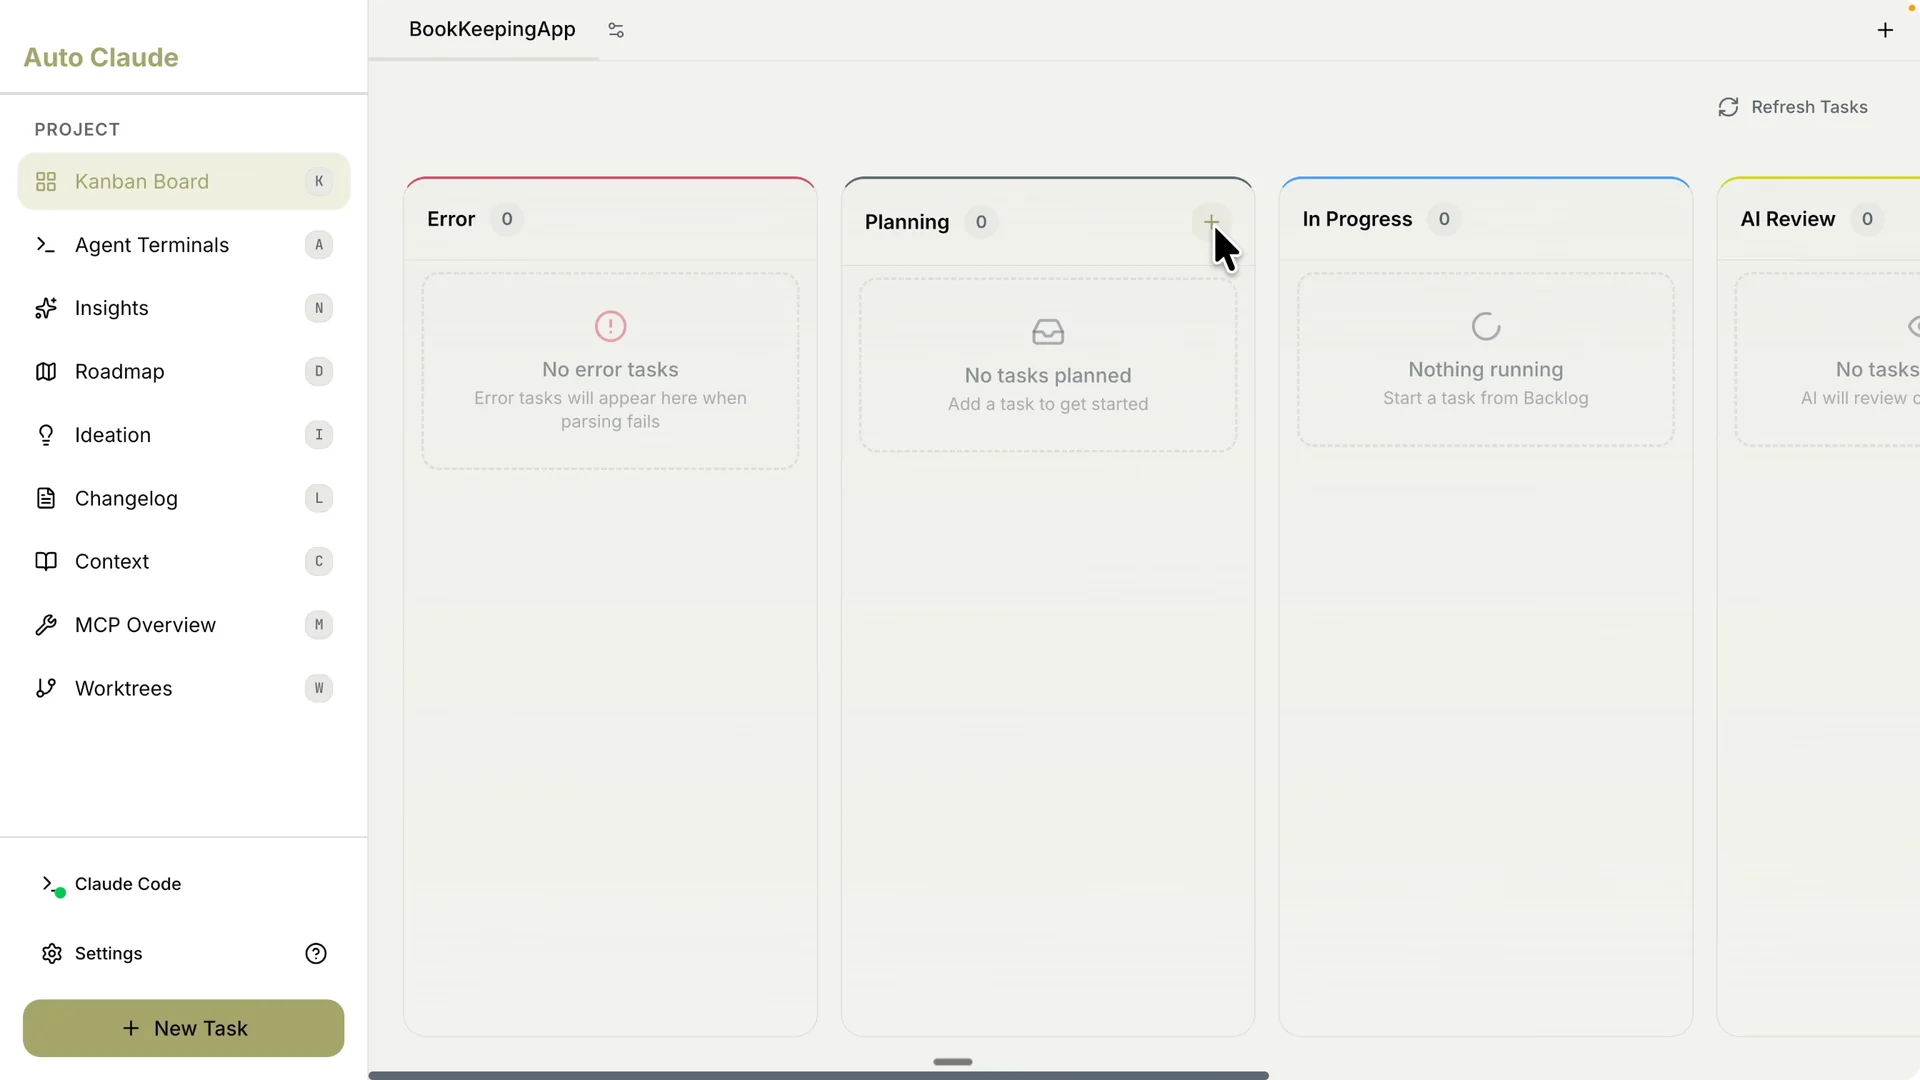This screenshot has width=1920, height=1080.
Task: Click the In Progress count badge
Action: (1444, 219)
